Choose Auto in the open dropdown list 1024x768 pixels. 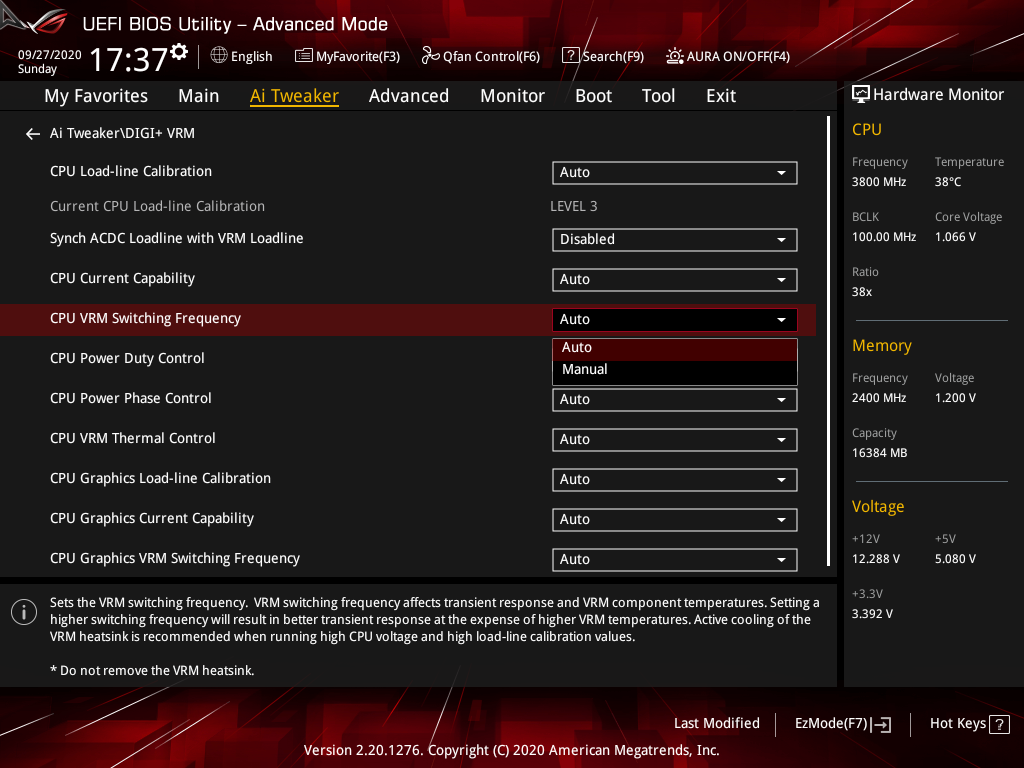click(x=675, y=348)
